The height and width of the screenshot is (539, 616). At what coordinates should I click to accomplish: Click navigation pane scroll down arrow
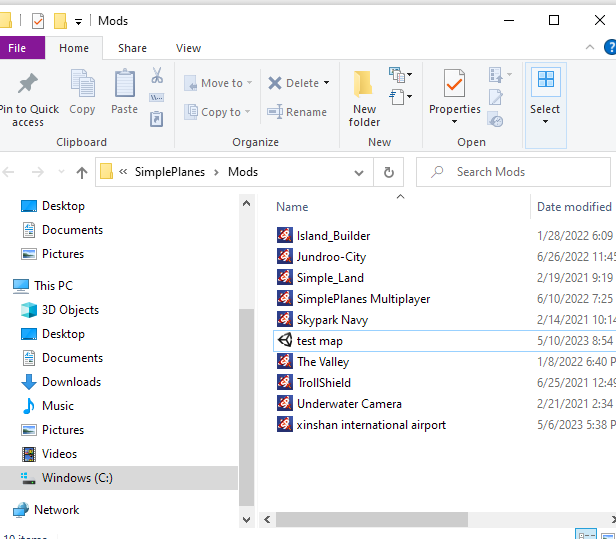[246, 520]
